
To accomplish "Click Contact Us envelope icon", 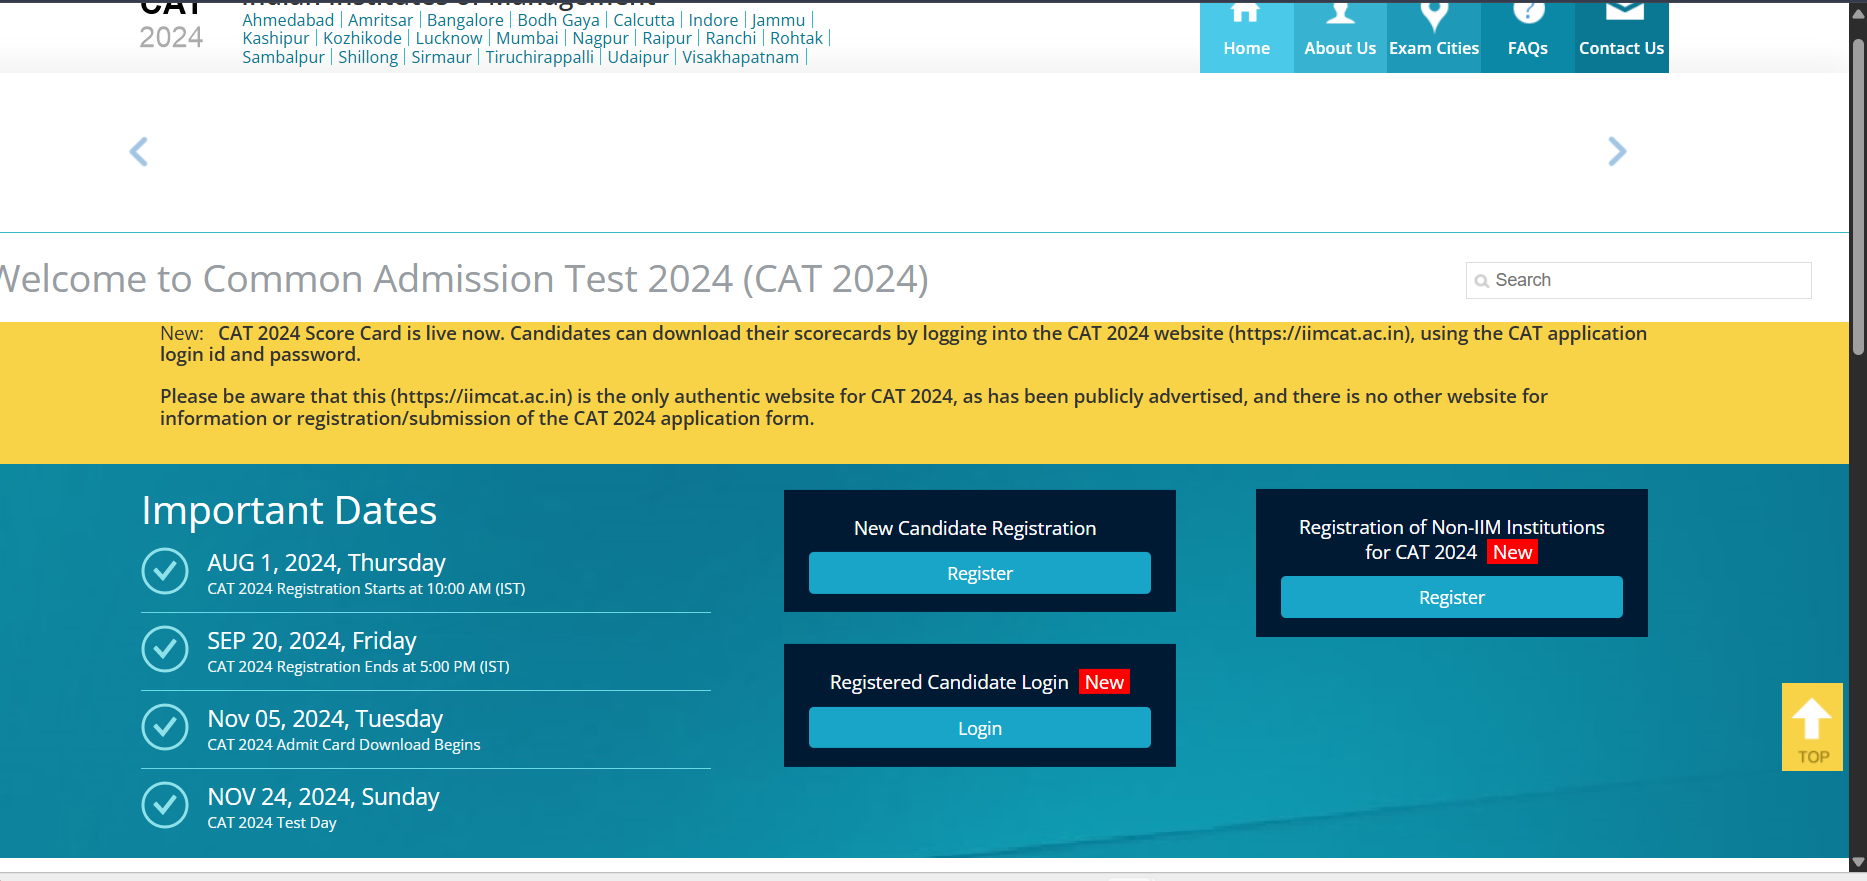I will (1622, 12).
